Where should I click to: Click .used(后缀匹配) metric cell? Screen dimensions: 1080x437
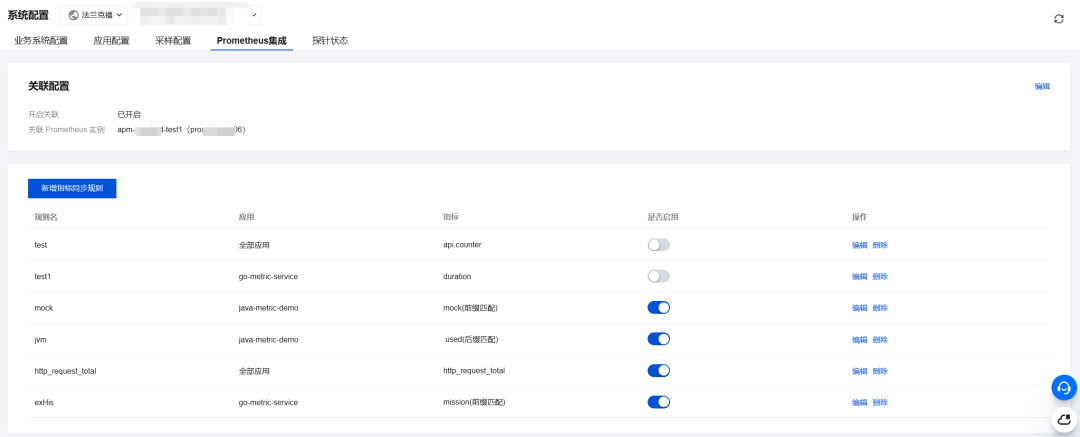[470, 340]
